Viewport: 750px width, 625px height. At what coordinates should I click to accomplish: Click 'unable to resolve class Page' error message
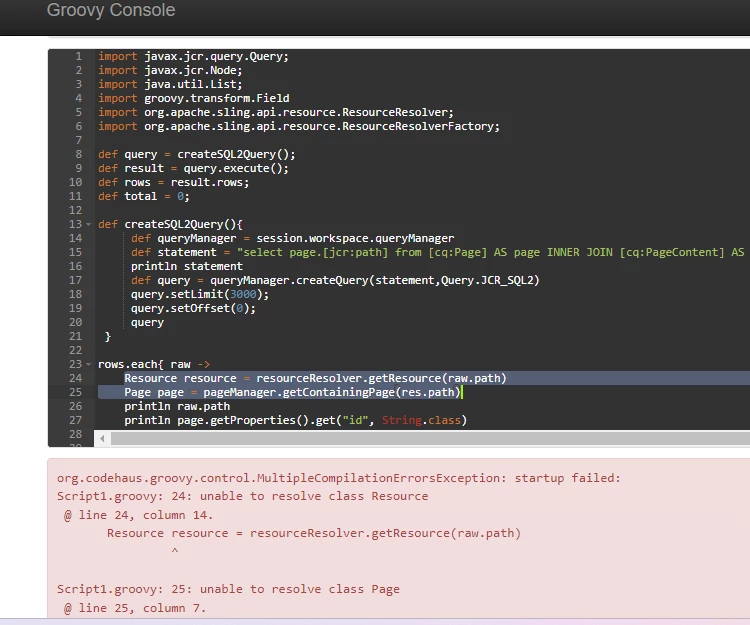299,589
